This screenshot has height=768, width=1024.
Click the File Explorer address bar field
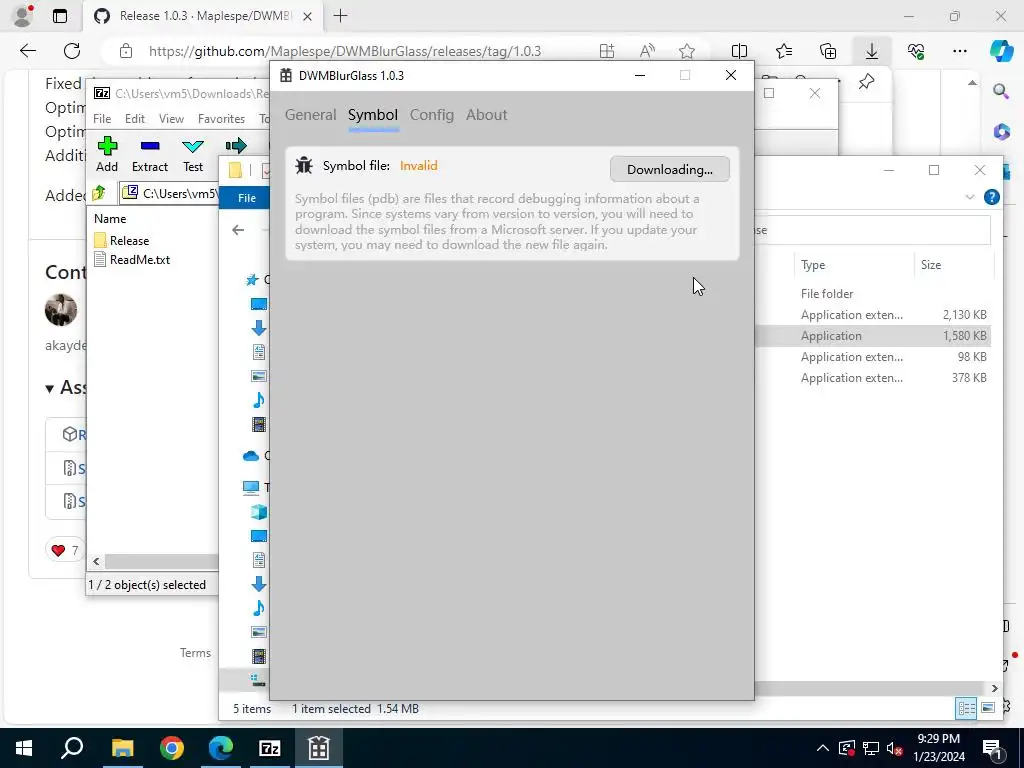[x=872, y=230]
